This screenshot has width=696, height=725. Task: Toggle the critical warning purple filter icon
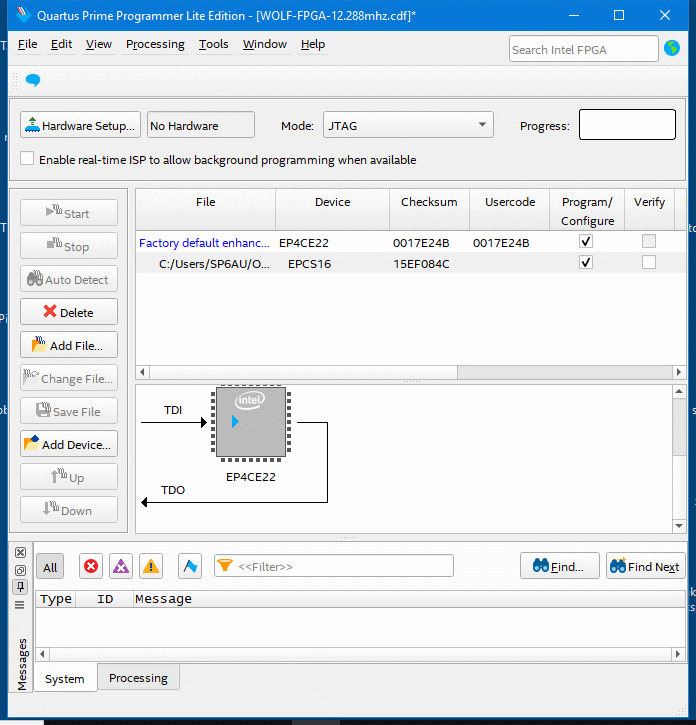point(121,566)
